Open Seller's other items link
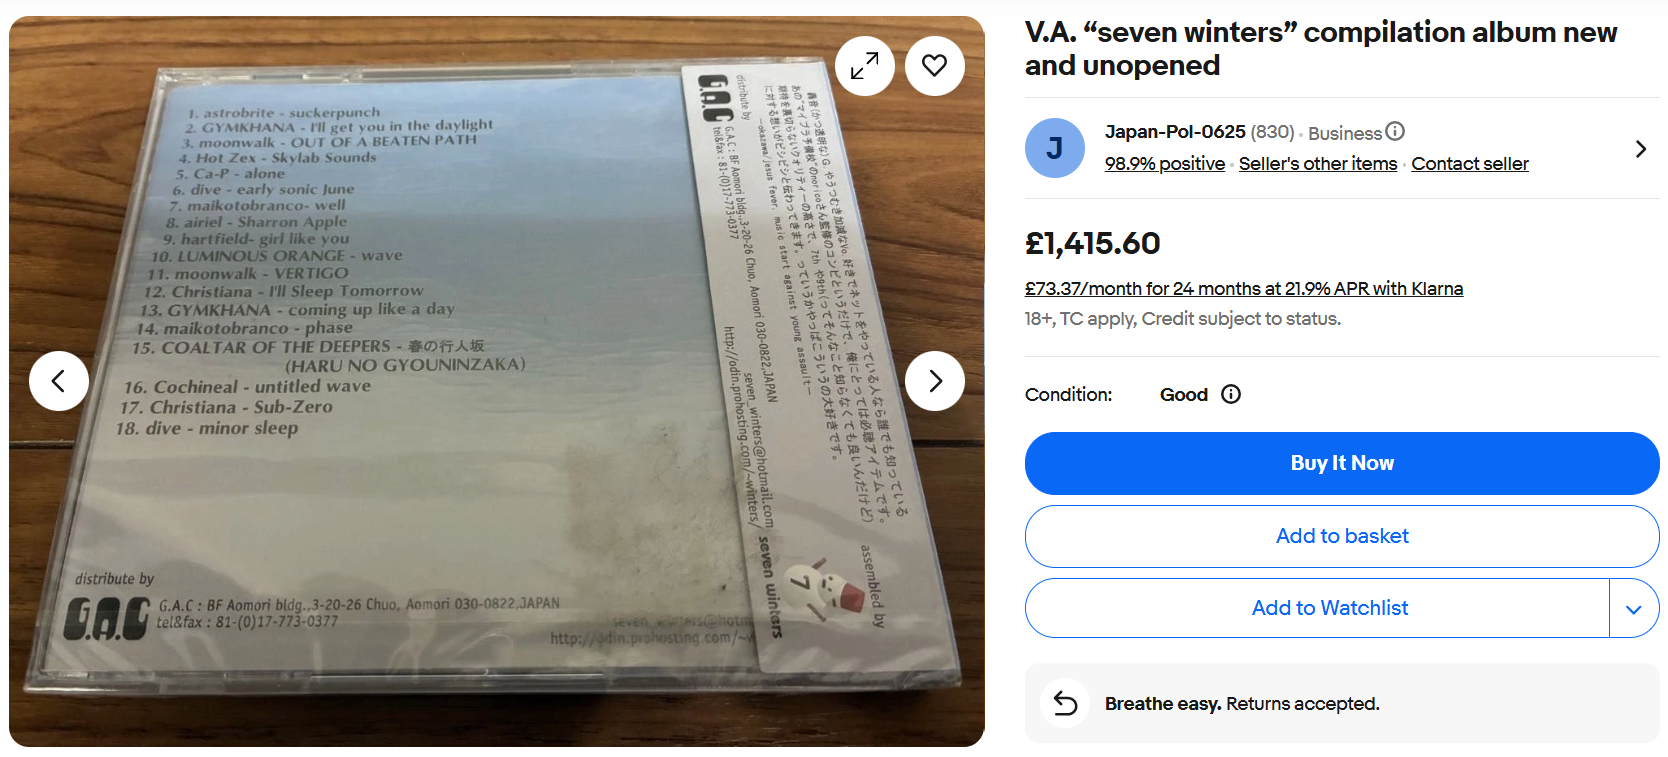The width and height of the screenshot is (1668, 757). pyautogui.click(x=1318, y=164)
